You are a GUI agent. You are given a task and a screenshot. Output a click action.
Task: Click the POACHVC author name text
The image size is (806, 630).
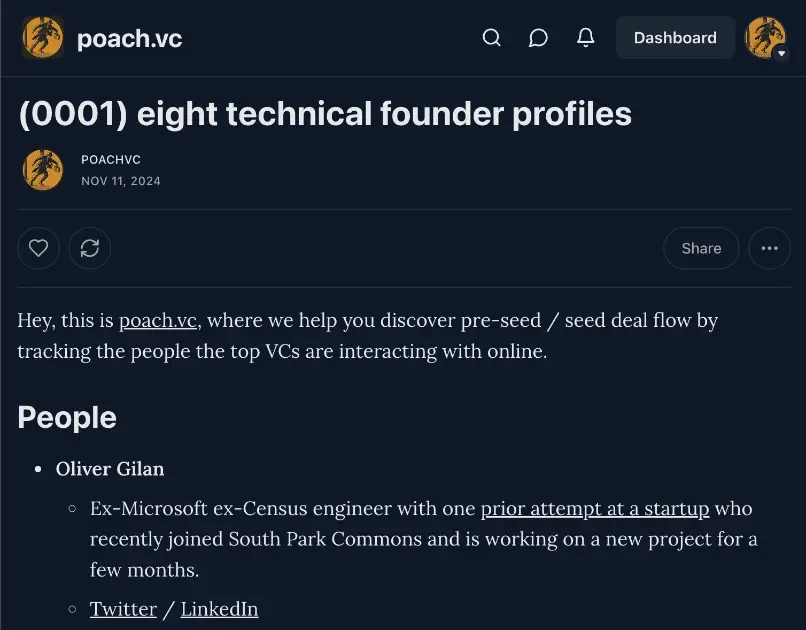click(x=110, y=159)
